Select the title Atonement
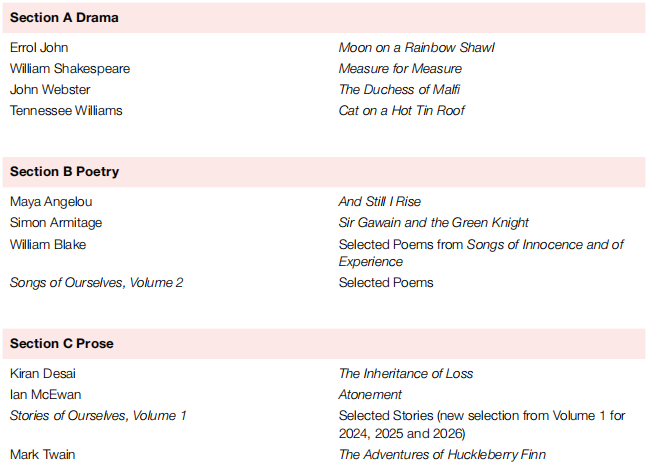648x472 pixels. point(370,395)
